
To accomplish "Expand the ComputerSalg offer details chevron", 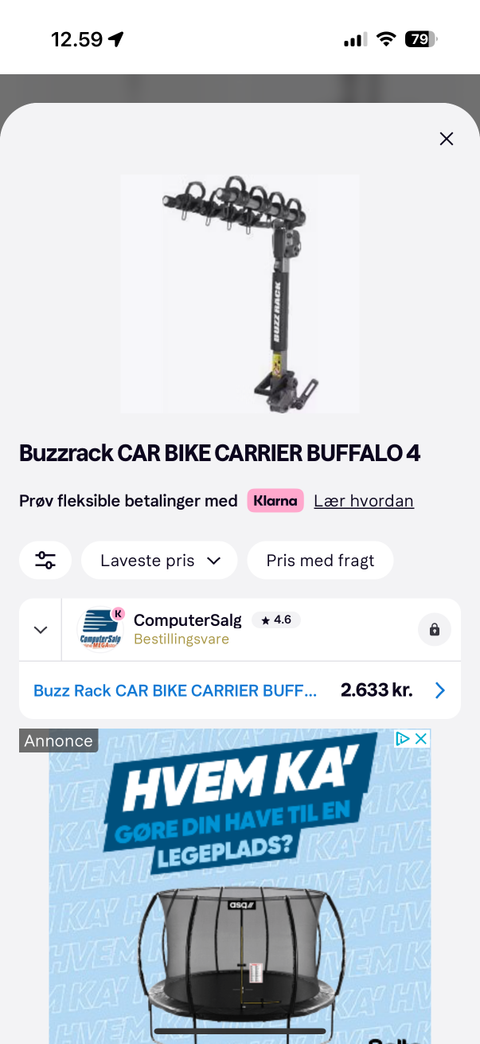I will tap(41, 630).
